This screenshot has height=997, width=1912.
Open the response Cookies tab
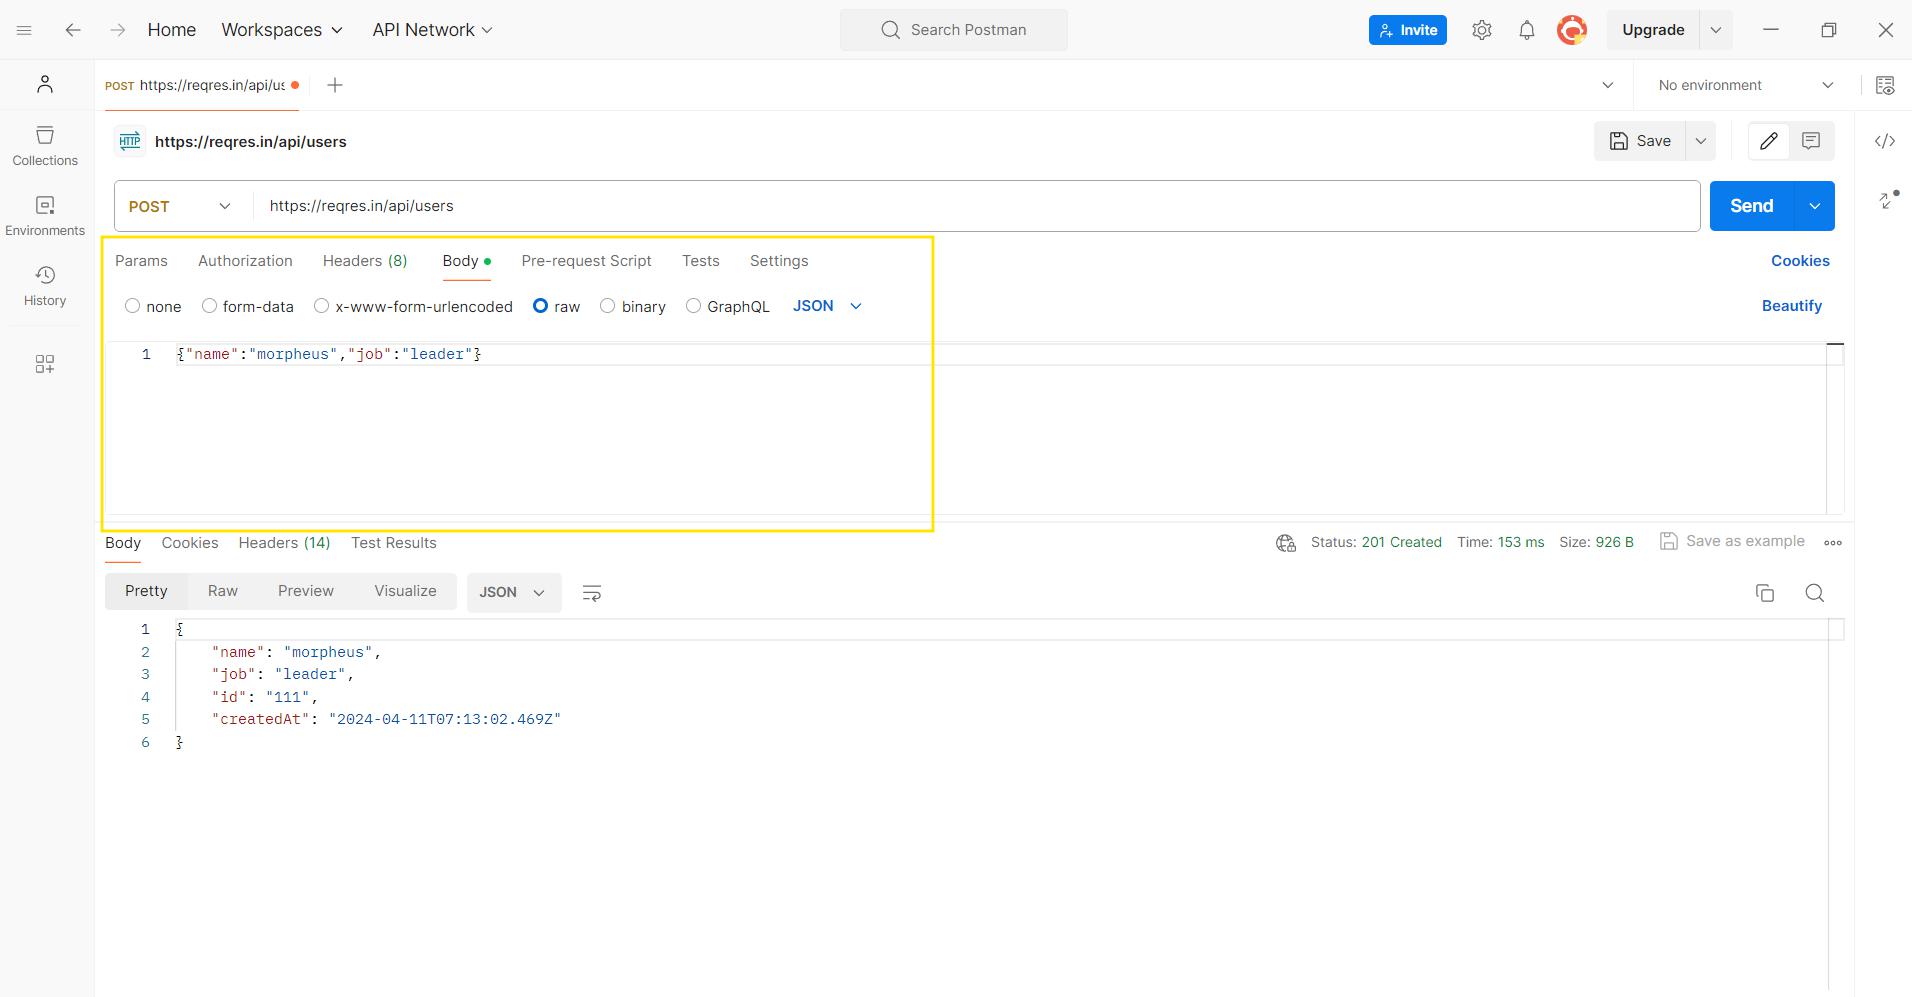190,543
